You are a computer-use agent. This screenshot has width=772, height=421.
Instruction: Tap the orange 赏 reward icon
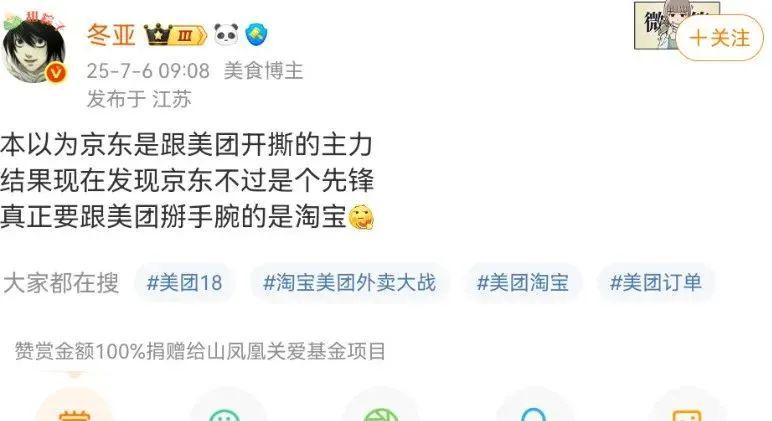point(74,409)
